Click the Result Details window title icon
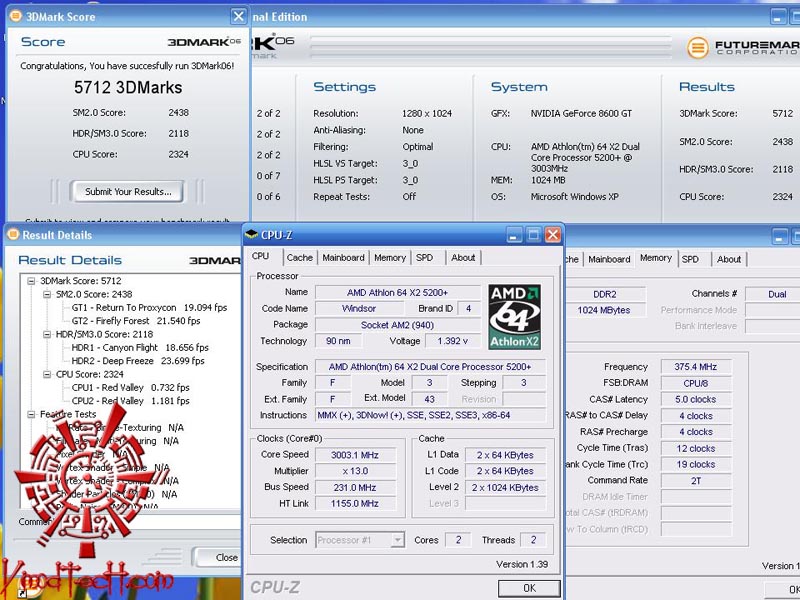Viewport: 800px width, 600px height. click(x=13, y=234)
